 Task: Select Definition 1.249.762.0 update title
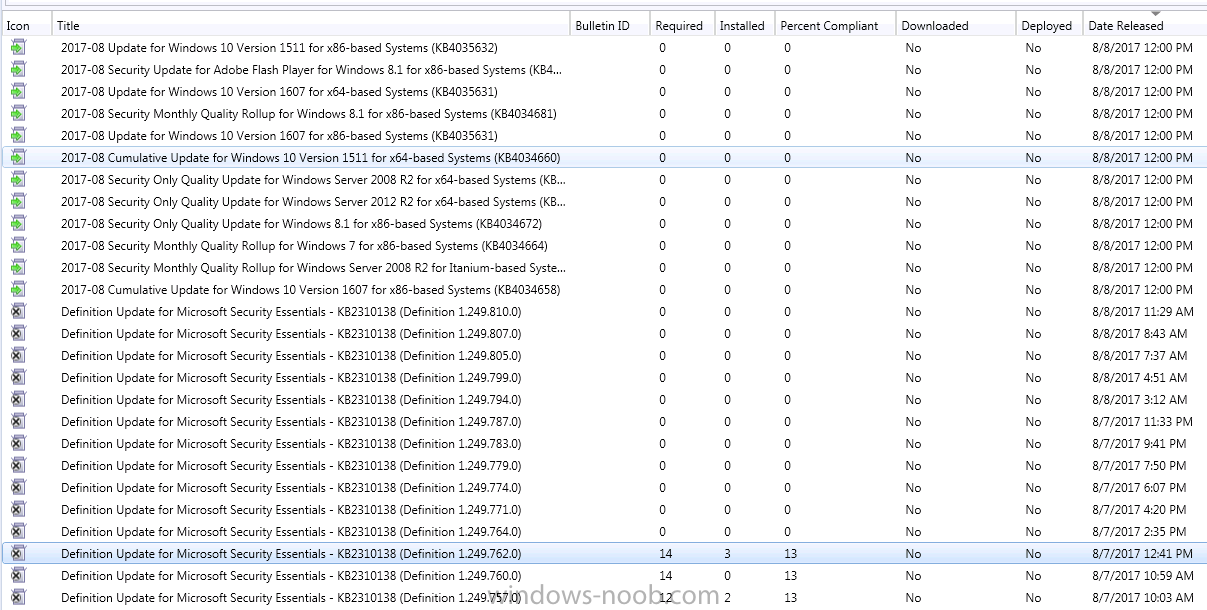tap(291, 554)
